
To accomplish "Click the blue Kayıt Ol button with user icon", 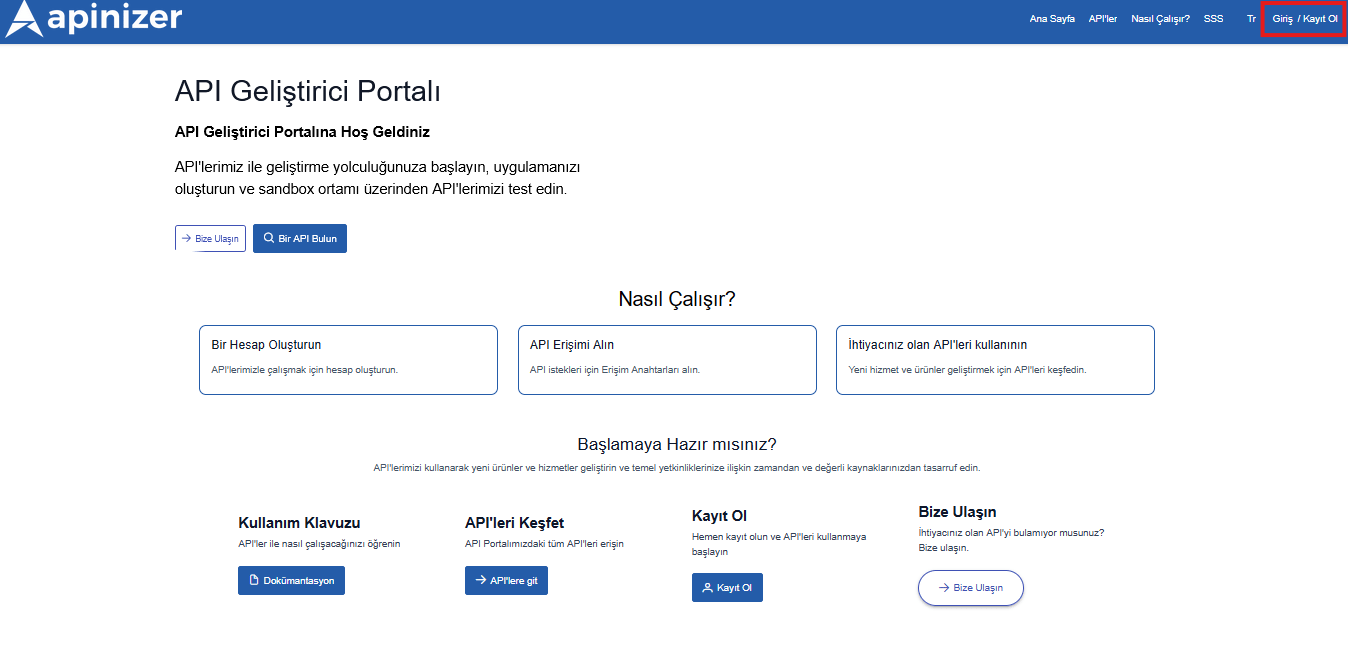I will 727,587.
